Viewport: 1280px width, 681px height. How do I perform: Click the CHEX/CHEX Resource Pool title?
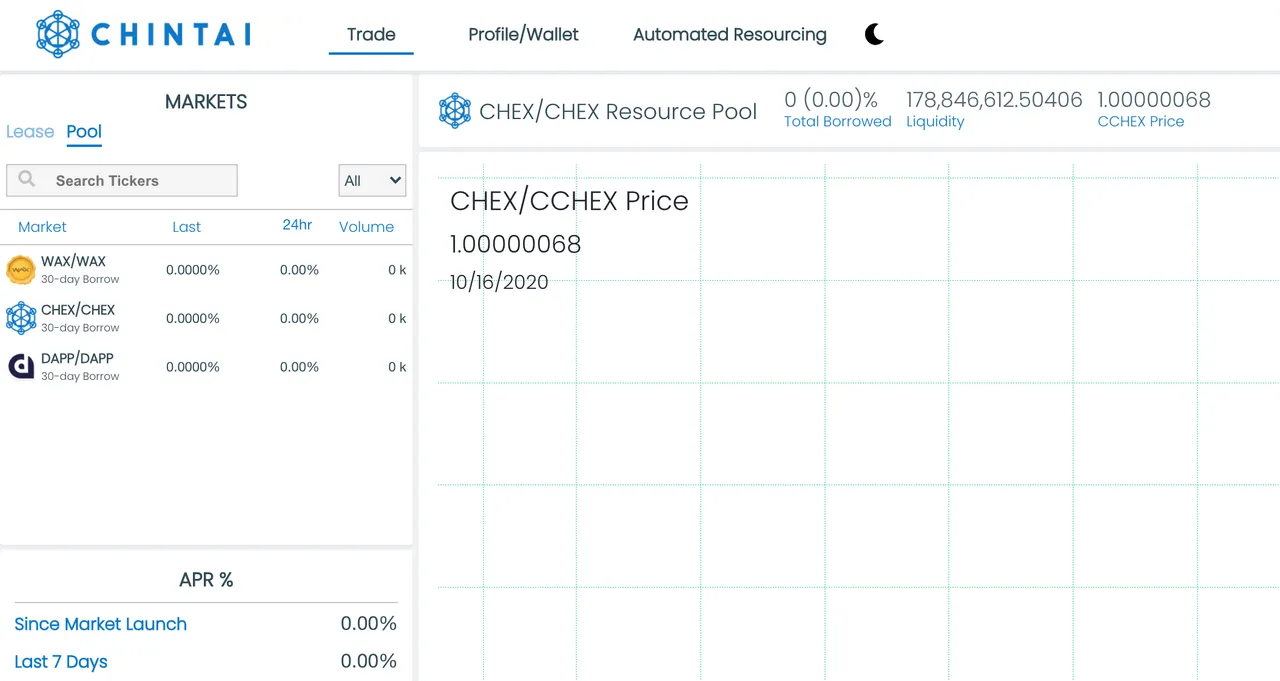coord(618,111)
